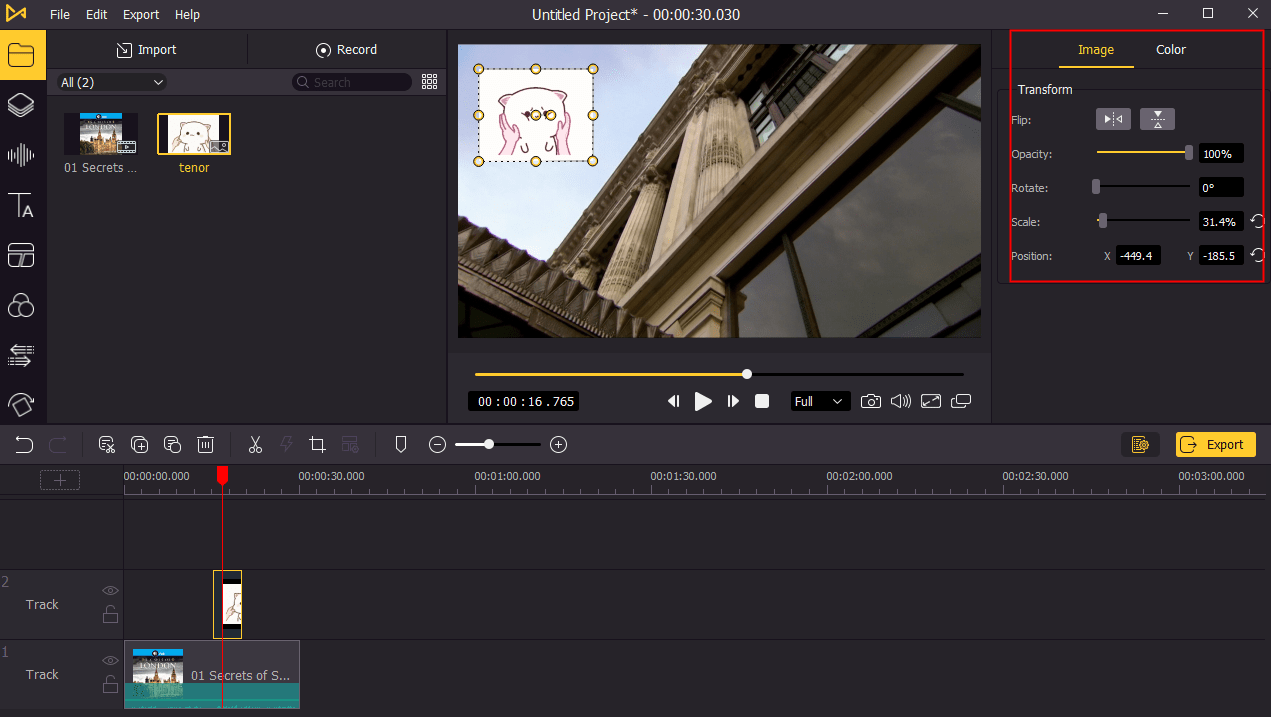
Task: Open the Templates panel in sidebar
Action: pyautogui.click(x=21, y=256)
